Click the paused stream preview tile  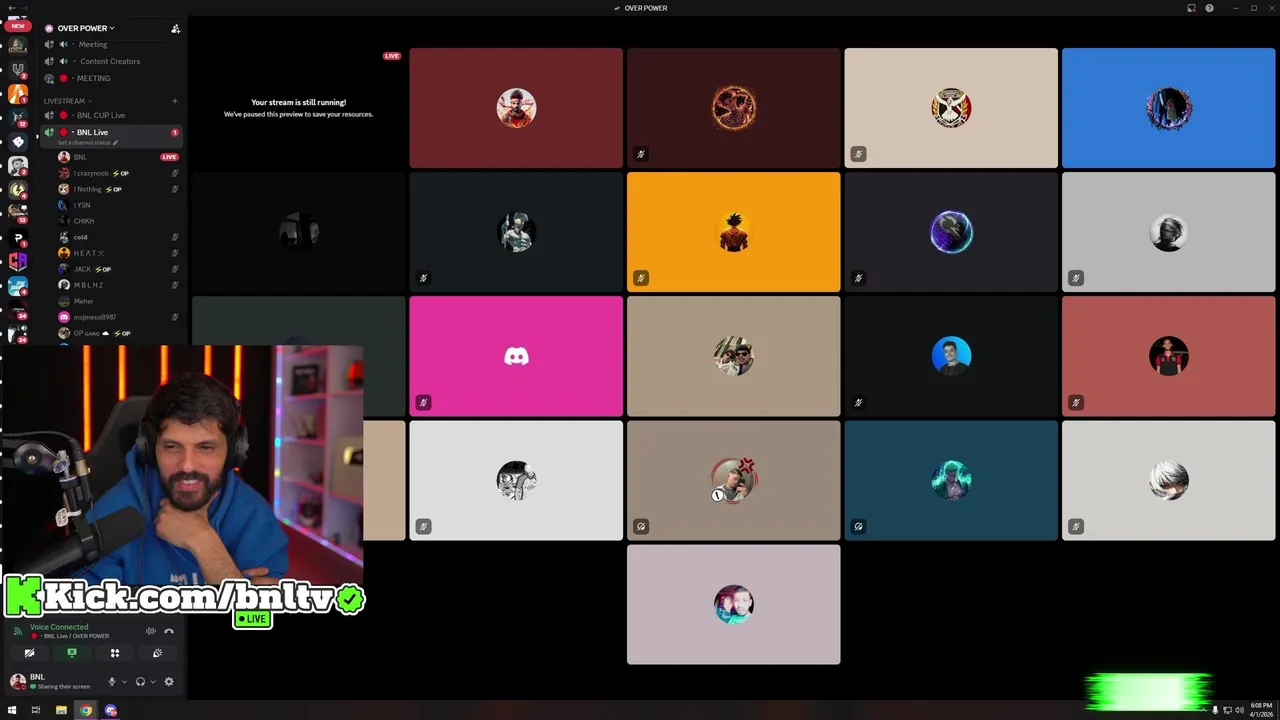298,108
